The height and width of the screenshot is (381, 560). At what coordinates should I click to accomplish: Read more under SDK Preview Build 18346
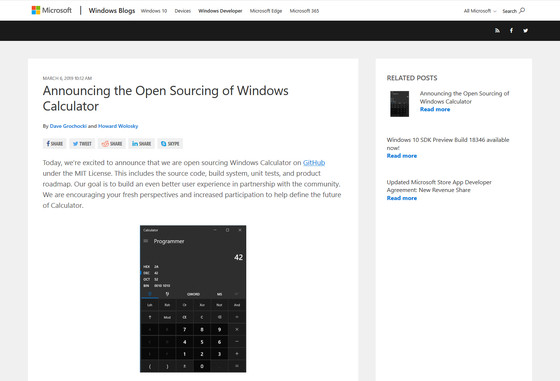coord(401,156)
